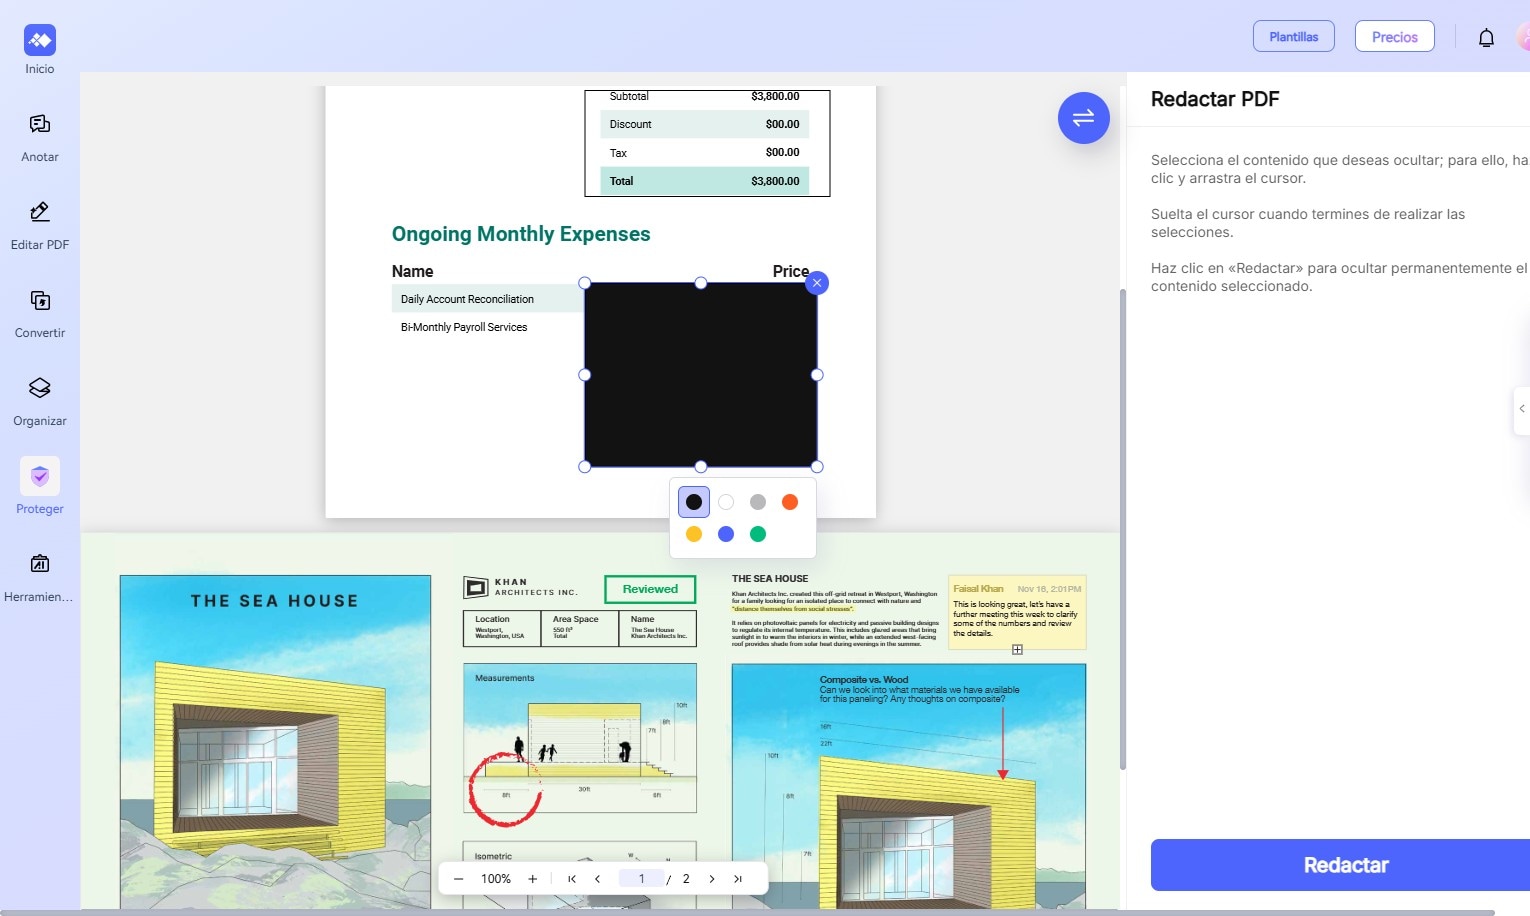Choose the white redaction color

pyautogui.click(x=726, y=502)
